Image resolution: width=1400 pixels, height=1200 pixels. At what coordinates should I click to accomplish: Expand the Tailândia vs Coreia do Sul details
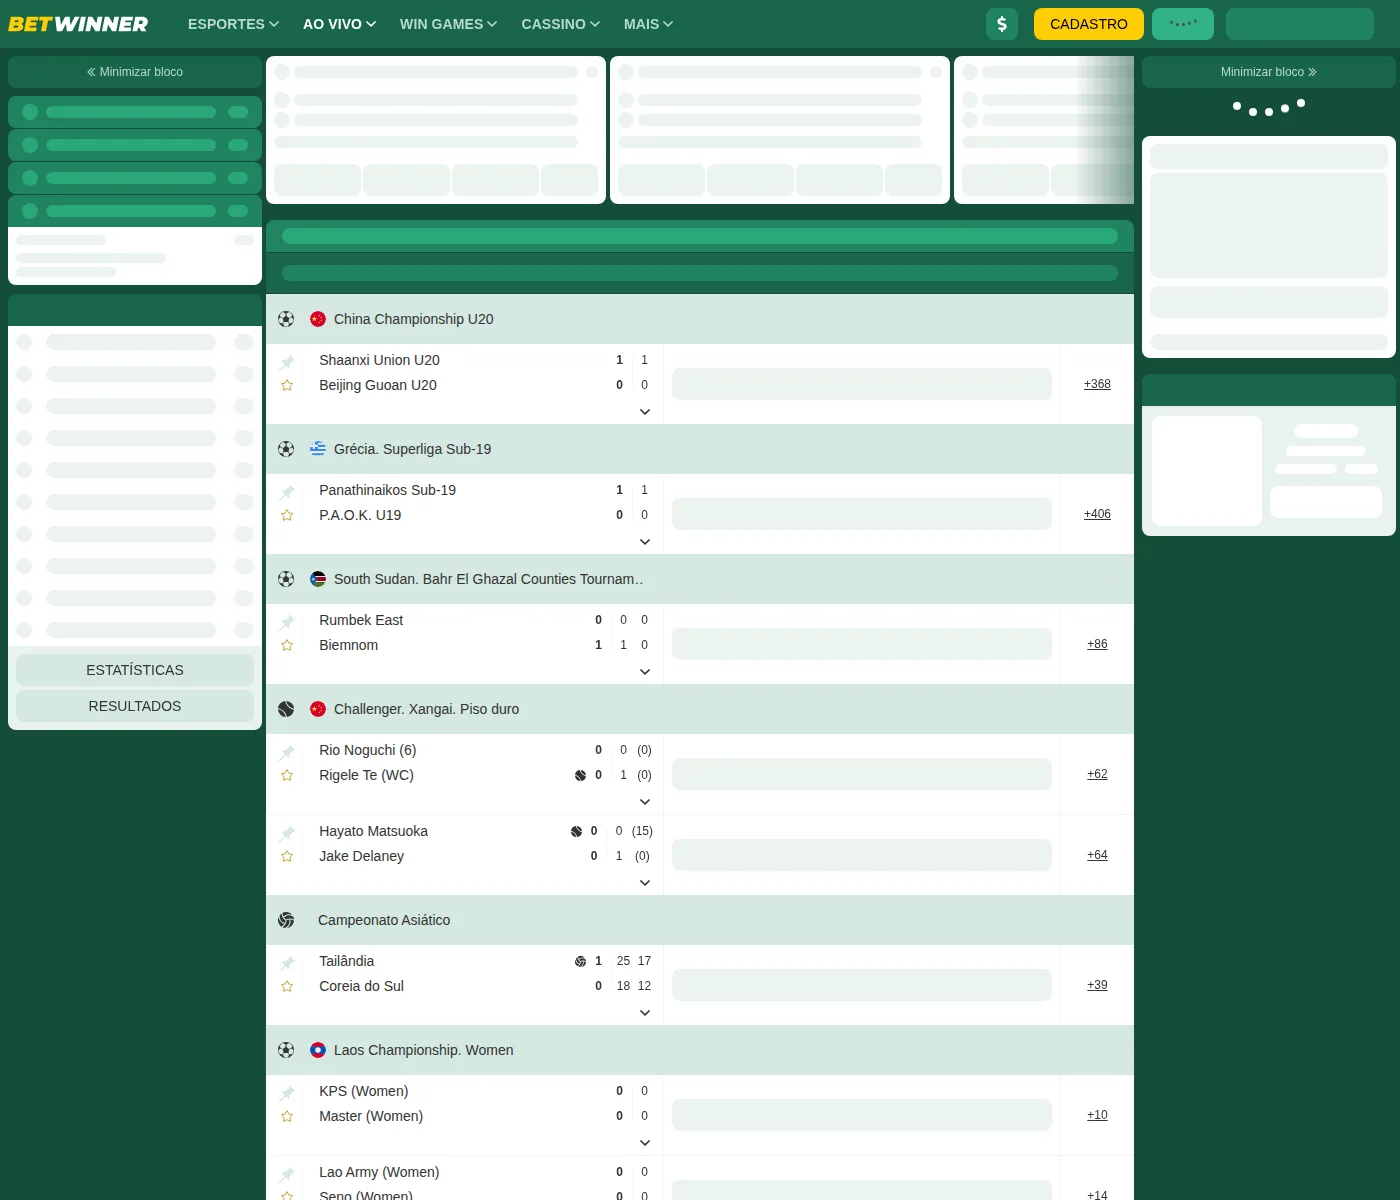[x=645, y=1013]
